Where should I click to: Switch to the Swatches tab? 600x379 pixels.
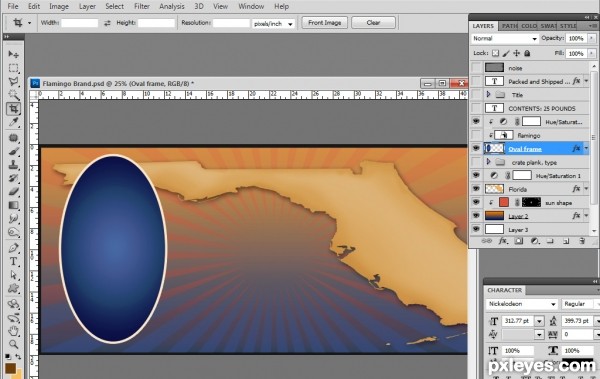click(549, 26)
